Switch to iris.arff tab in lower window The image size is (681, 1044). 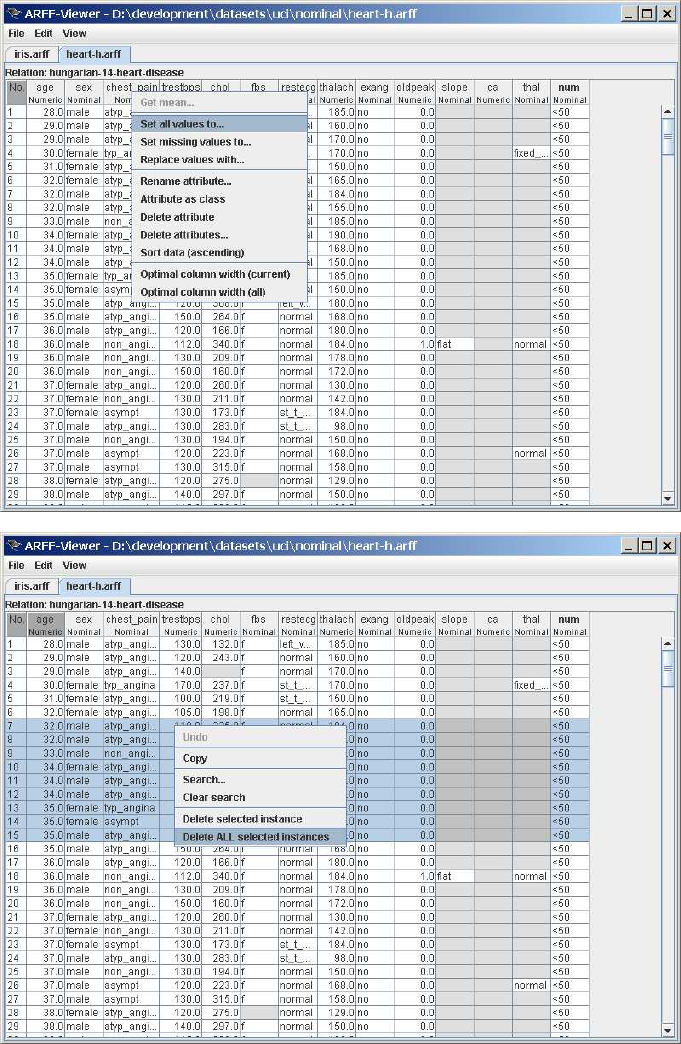pyautogui.click(x=32, y=587)
